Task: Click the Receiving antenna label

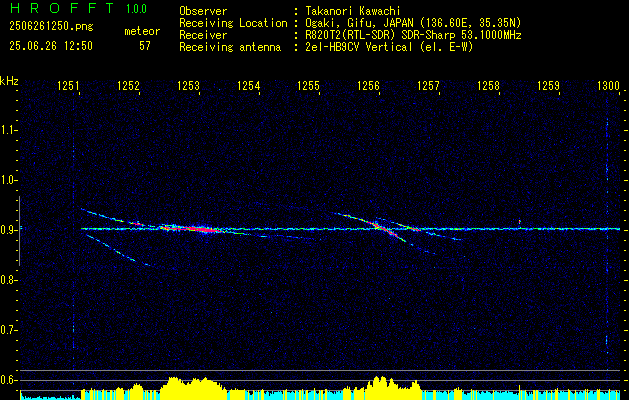Action: tap(230, 47)
